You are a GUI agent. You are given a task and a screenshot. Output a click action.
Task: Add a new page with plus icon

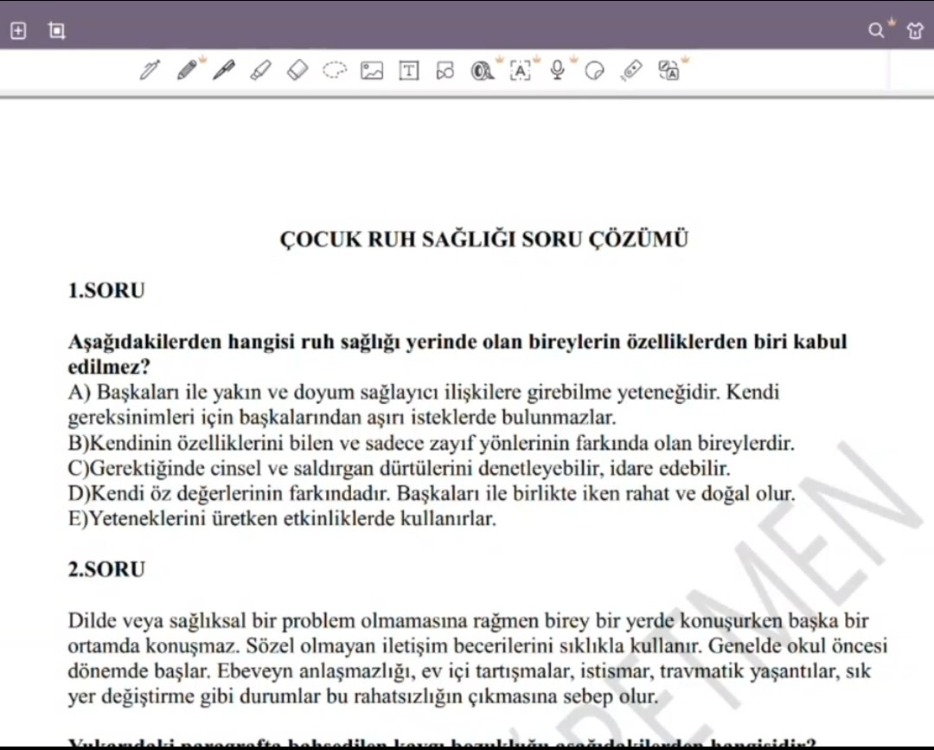18,30
